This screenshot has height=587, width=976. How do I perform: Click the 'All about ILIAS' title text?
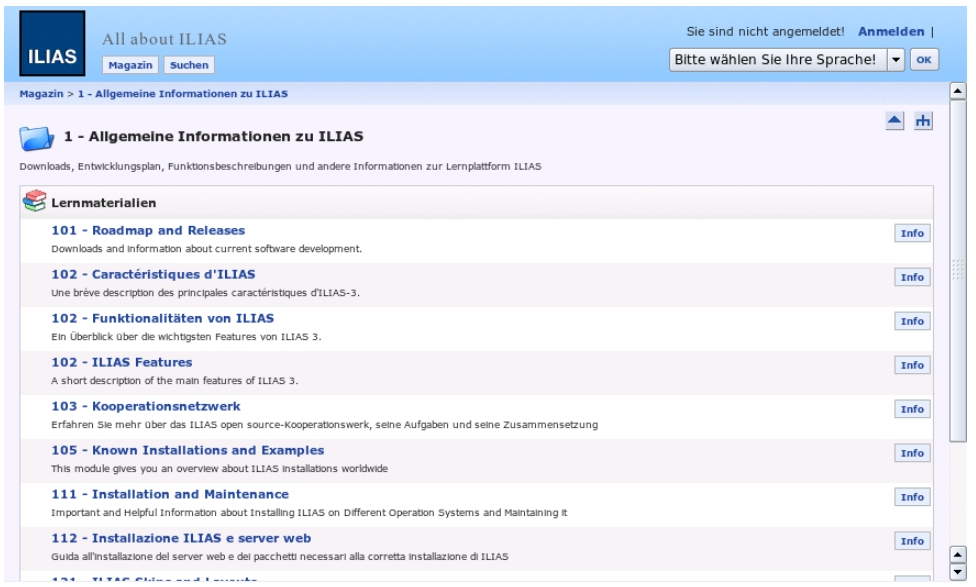164,39
